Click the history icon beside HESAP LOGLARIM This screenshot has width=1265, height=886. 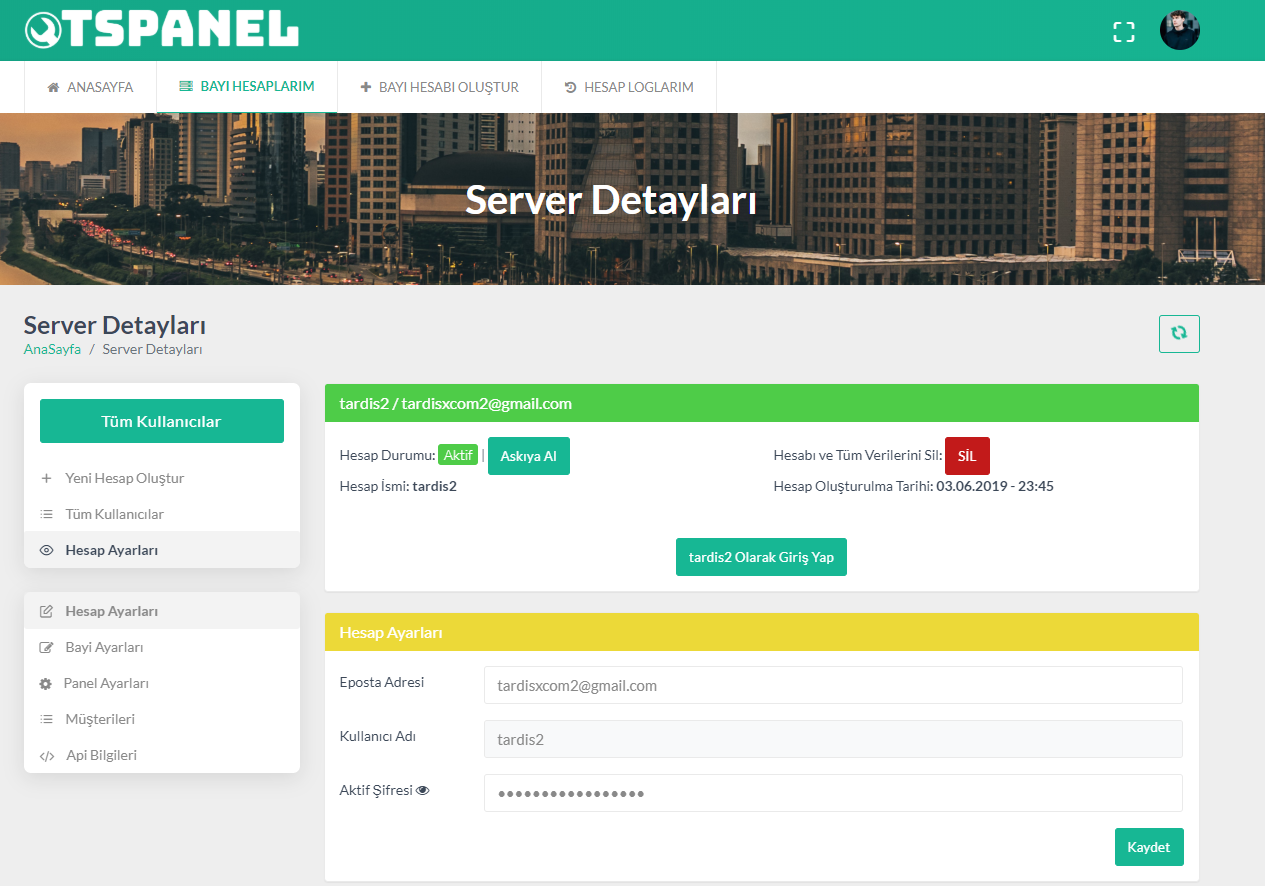click(571, 87)
